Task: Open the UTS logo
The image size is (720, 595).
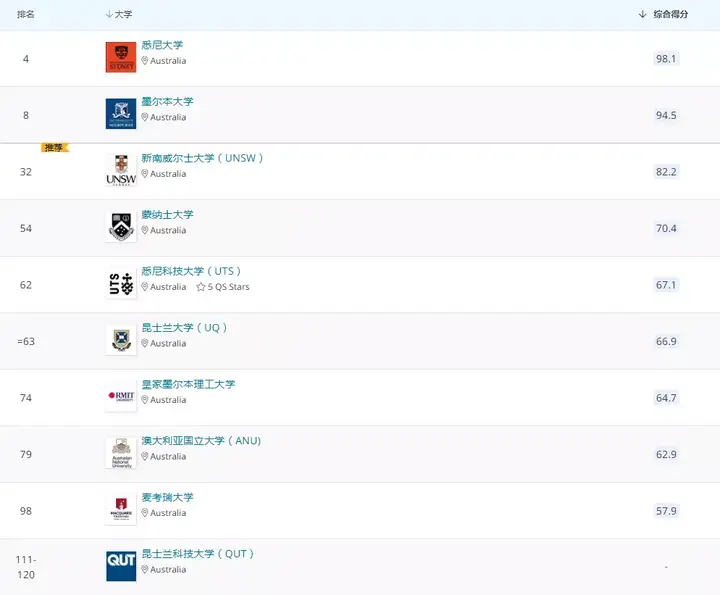Action: pos(121,283)
